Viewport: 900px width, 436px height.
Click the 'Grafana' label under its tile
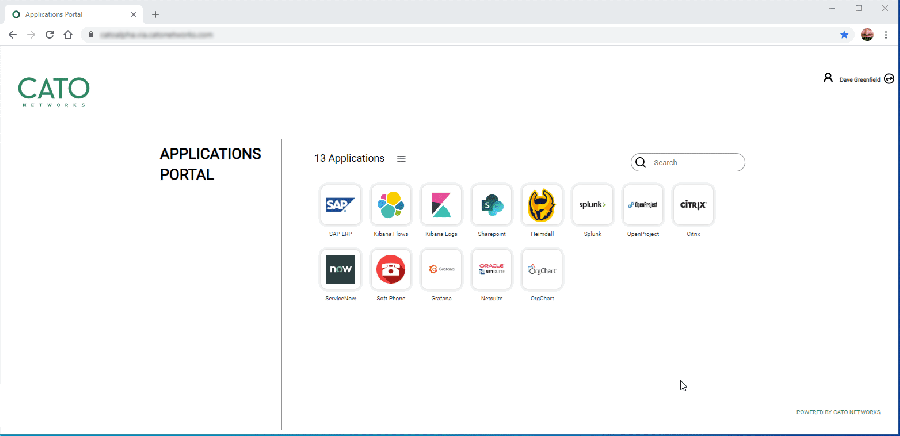click(x=441, y=298)
